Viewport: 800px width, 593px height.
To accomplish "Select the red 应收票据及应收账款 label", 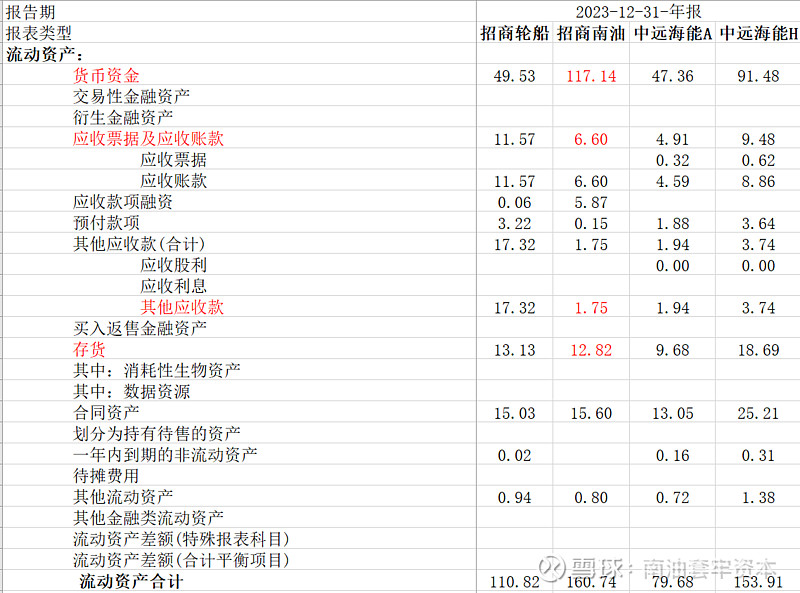I will [148, 138].
